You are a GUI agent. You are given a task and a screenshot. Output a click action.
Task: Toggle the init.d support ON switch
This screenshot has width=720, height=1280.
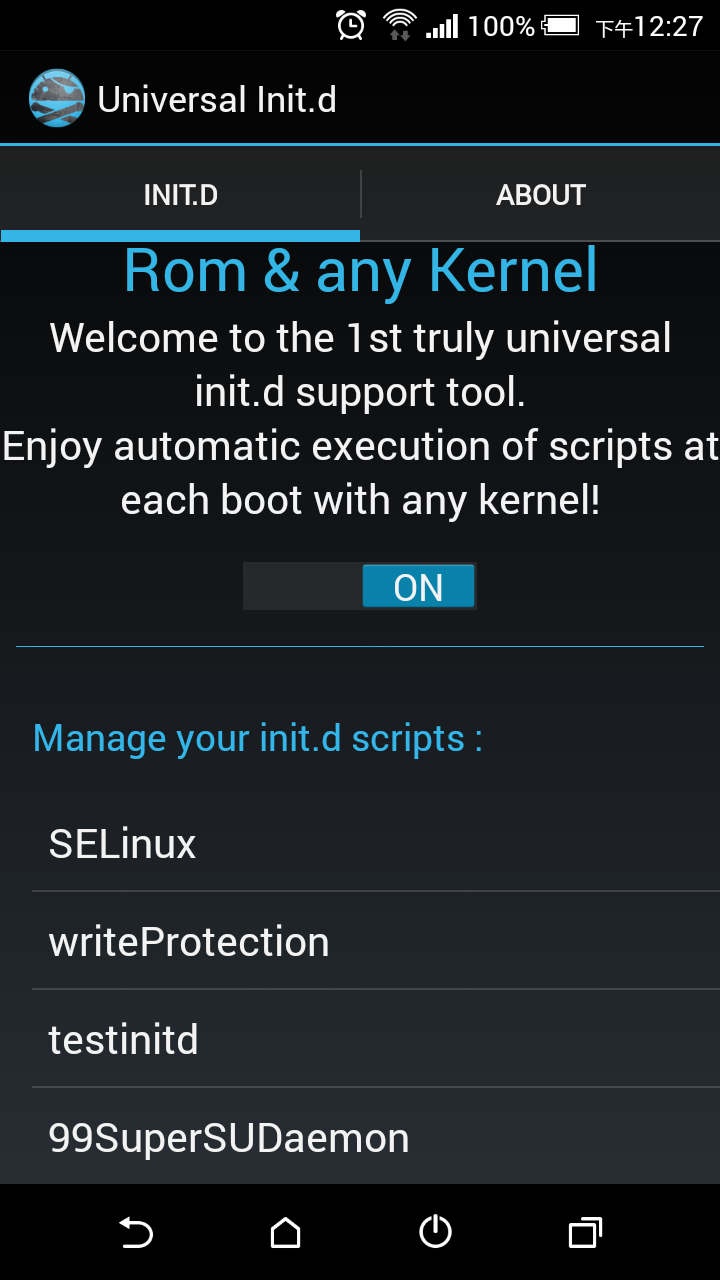pyautogui.click(x=360, y=587)
